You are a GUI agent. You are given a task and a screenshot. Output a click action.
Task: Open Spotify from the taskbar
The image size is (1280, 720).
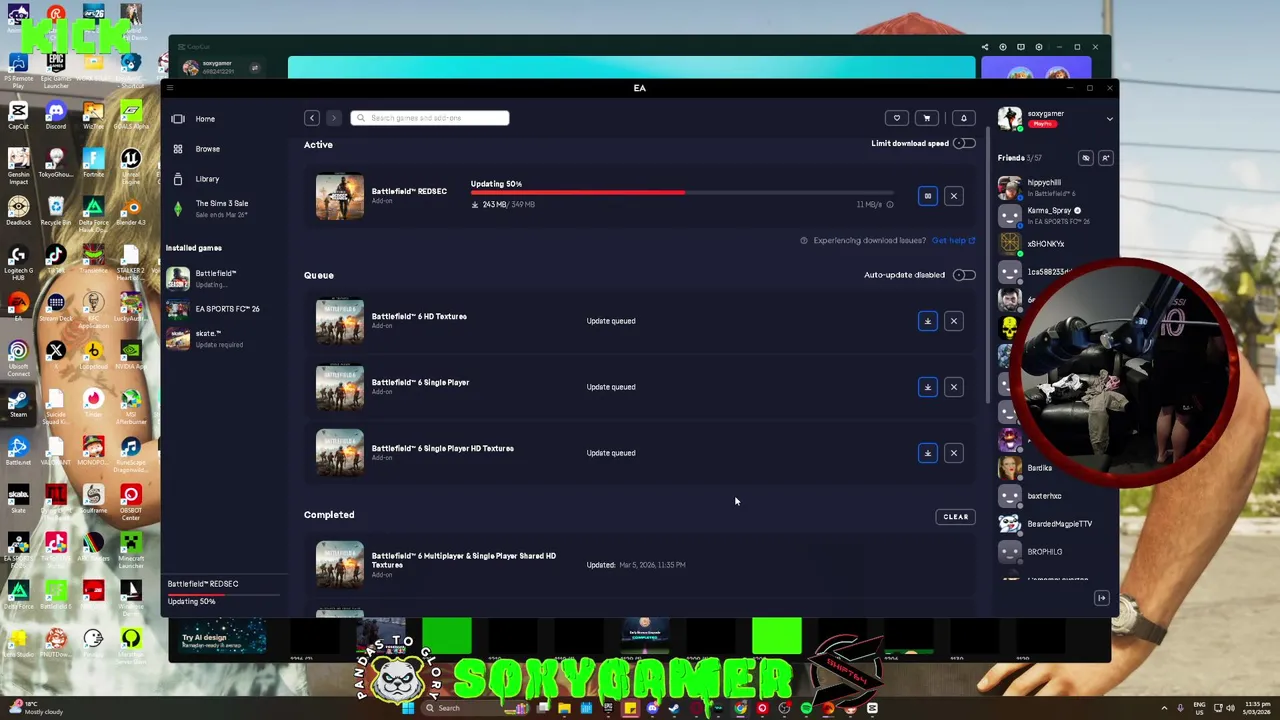coord(806,708)
